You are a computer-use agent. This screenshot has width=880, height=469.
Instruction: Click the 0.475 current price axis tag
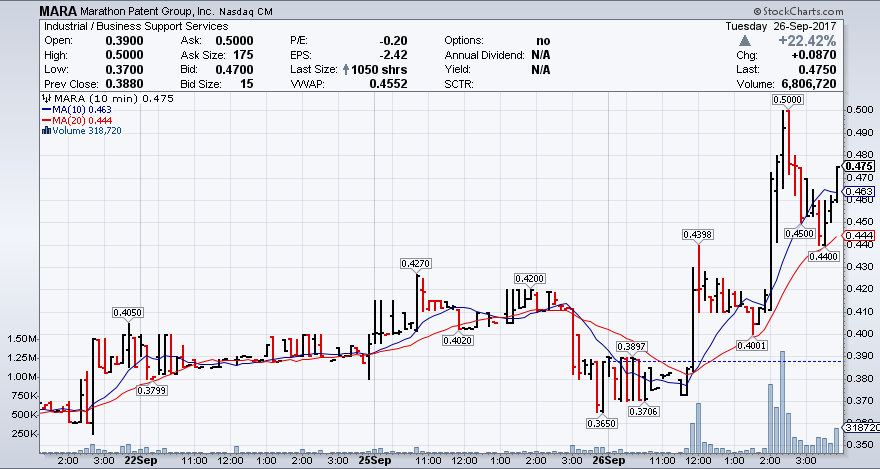coord(860,166)
